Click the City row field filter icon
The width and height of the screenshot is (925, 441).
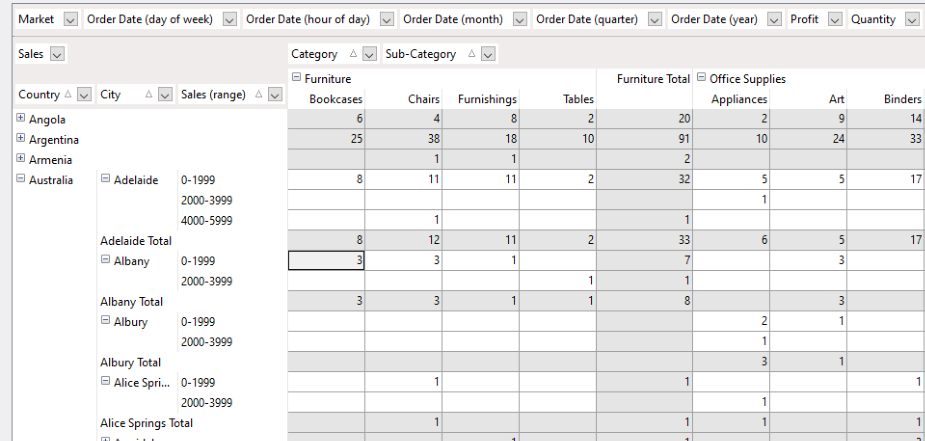point(165,95)
